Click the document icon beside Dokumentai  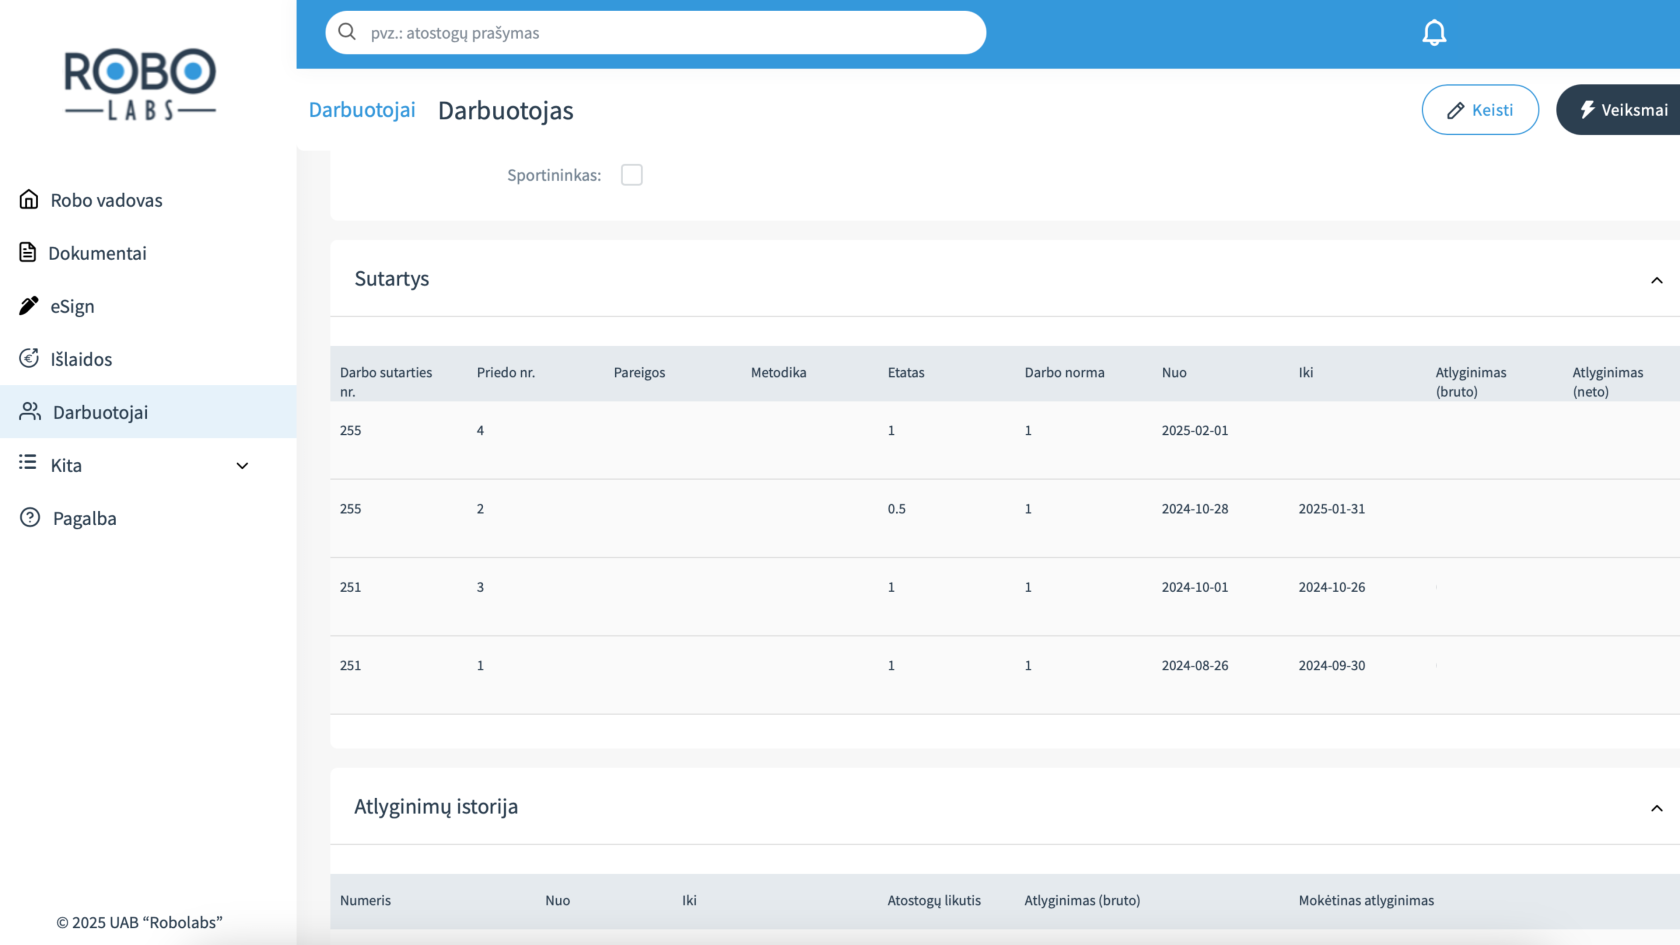[28, 252]
